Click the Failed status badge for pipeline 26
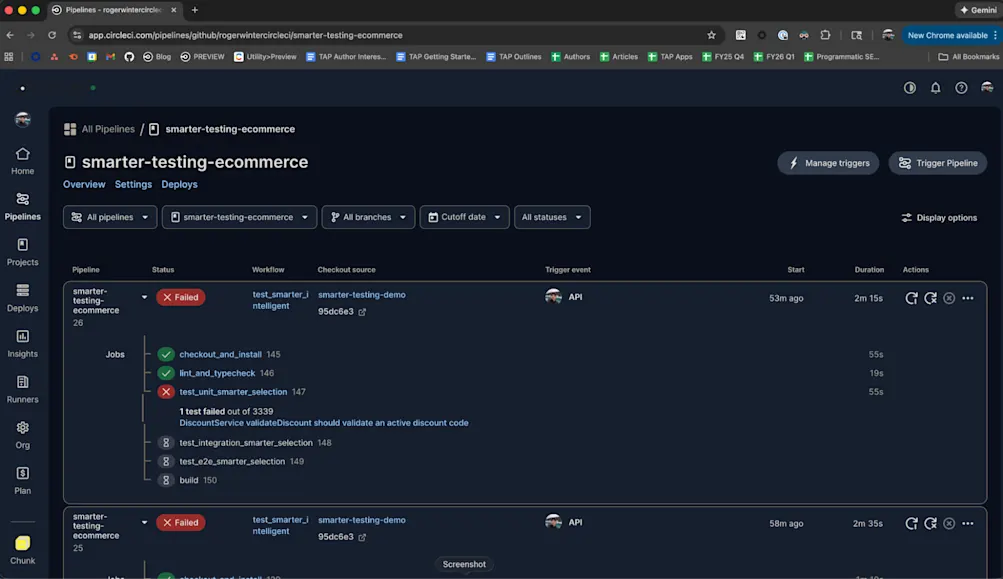 coord(180,297)
